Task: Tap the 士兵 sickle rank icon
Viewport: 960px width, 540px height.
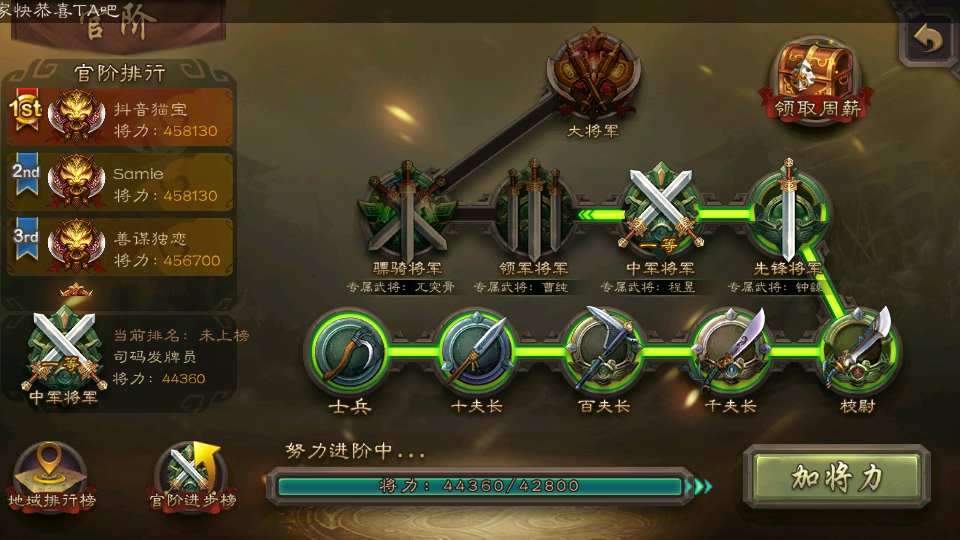Action: (x=349, y=351)
